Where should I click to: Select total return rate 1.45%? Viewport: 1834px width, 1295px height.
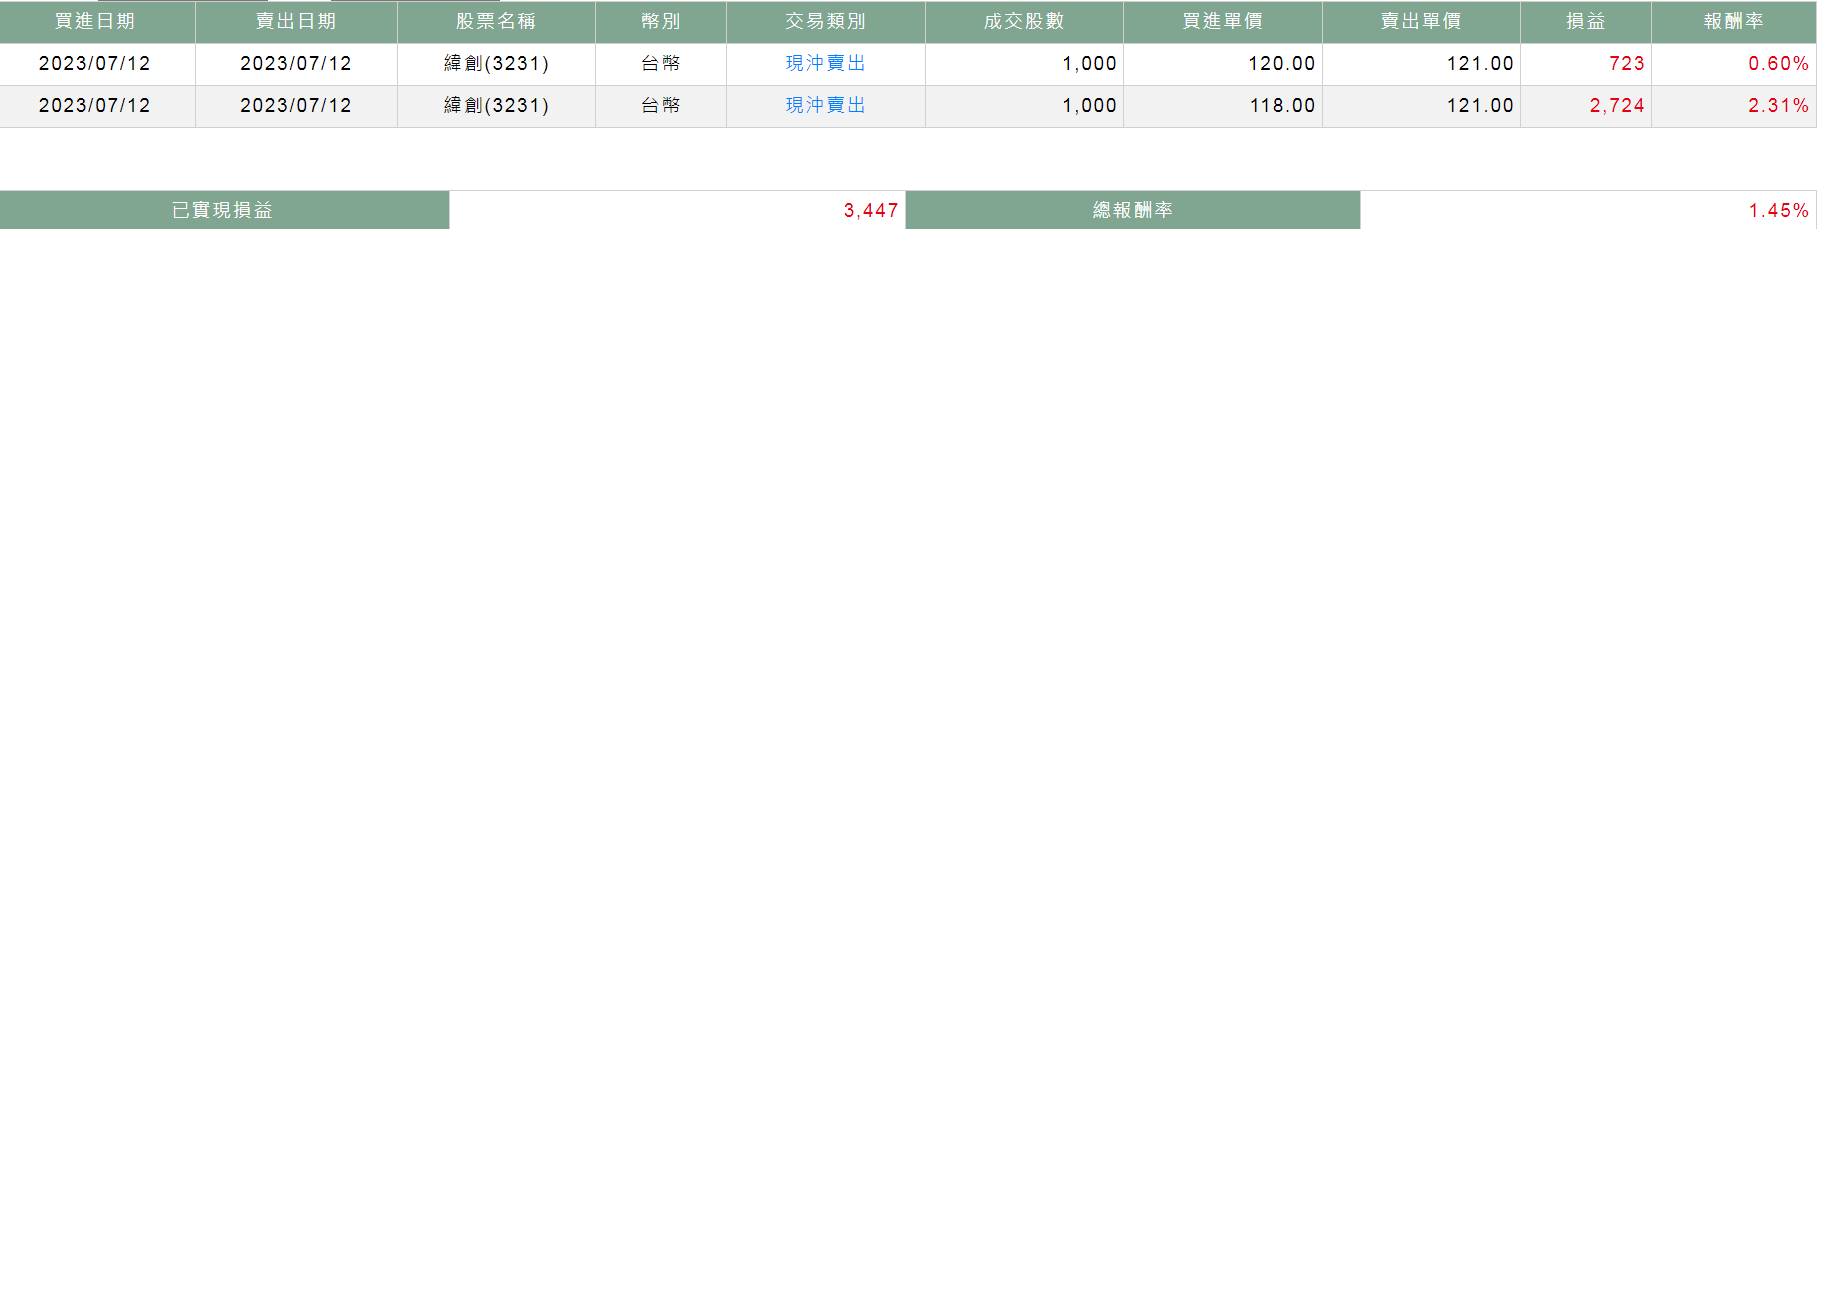click(x=1778, y=211)
